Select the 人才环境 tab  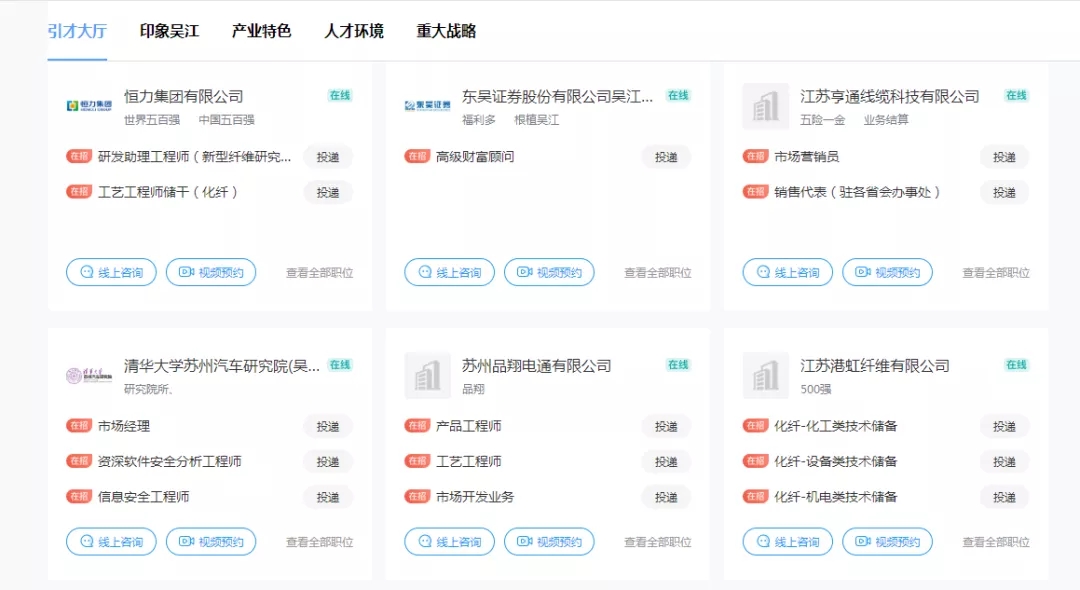pos(353,31)
